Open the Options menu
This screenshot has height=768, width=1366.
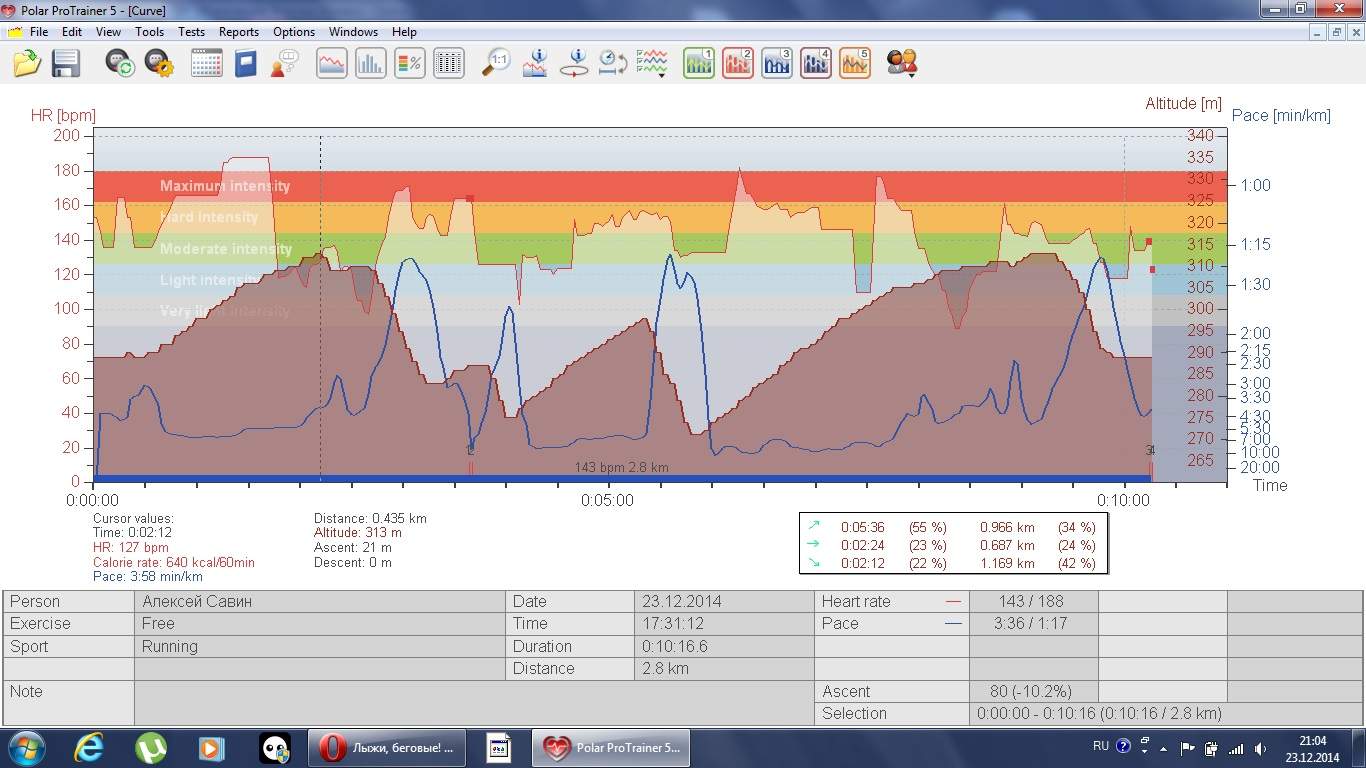294,32
